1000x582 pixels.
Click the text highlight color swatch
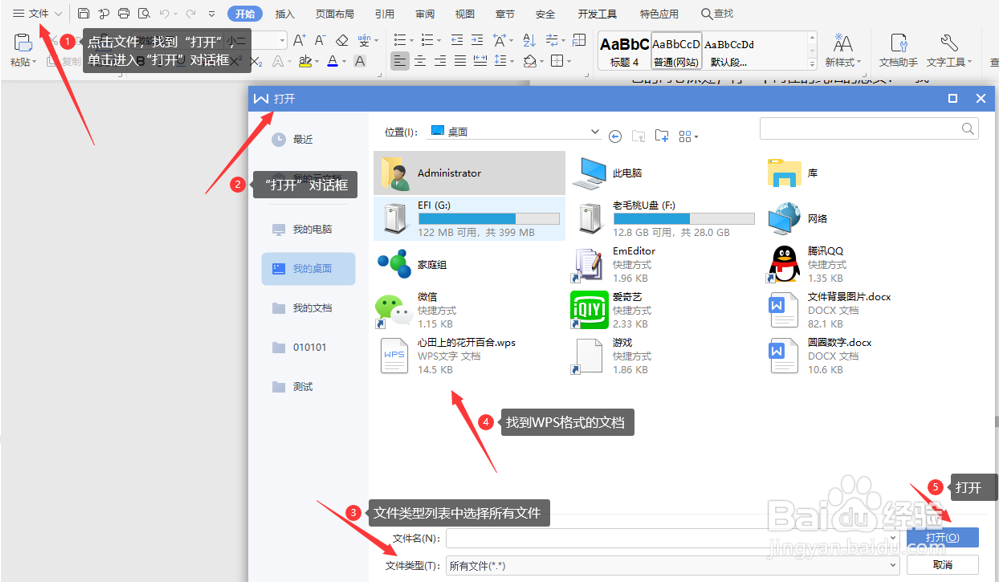[305, 61]
